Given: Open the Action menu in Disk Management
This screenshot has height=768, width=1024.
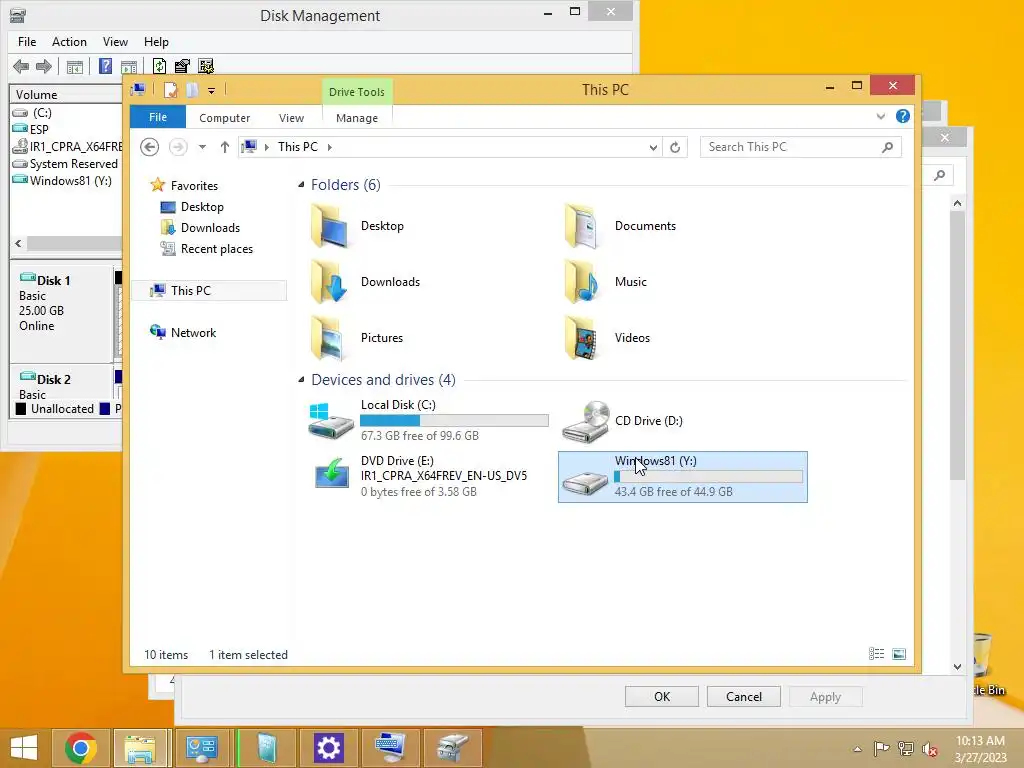Looking at the screenshot, I should 69,42.
